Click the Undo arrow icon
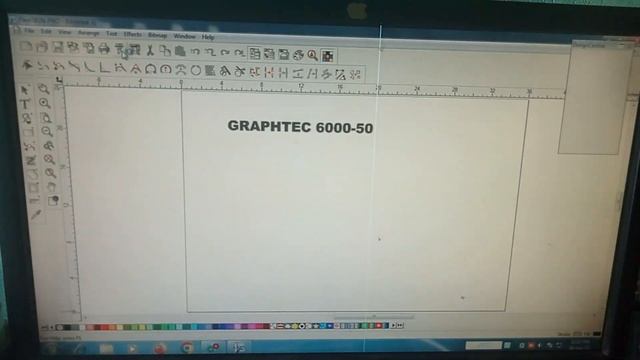 pyautogui.click(x=196, y=52)
